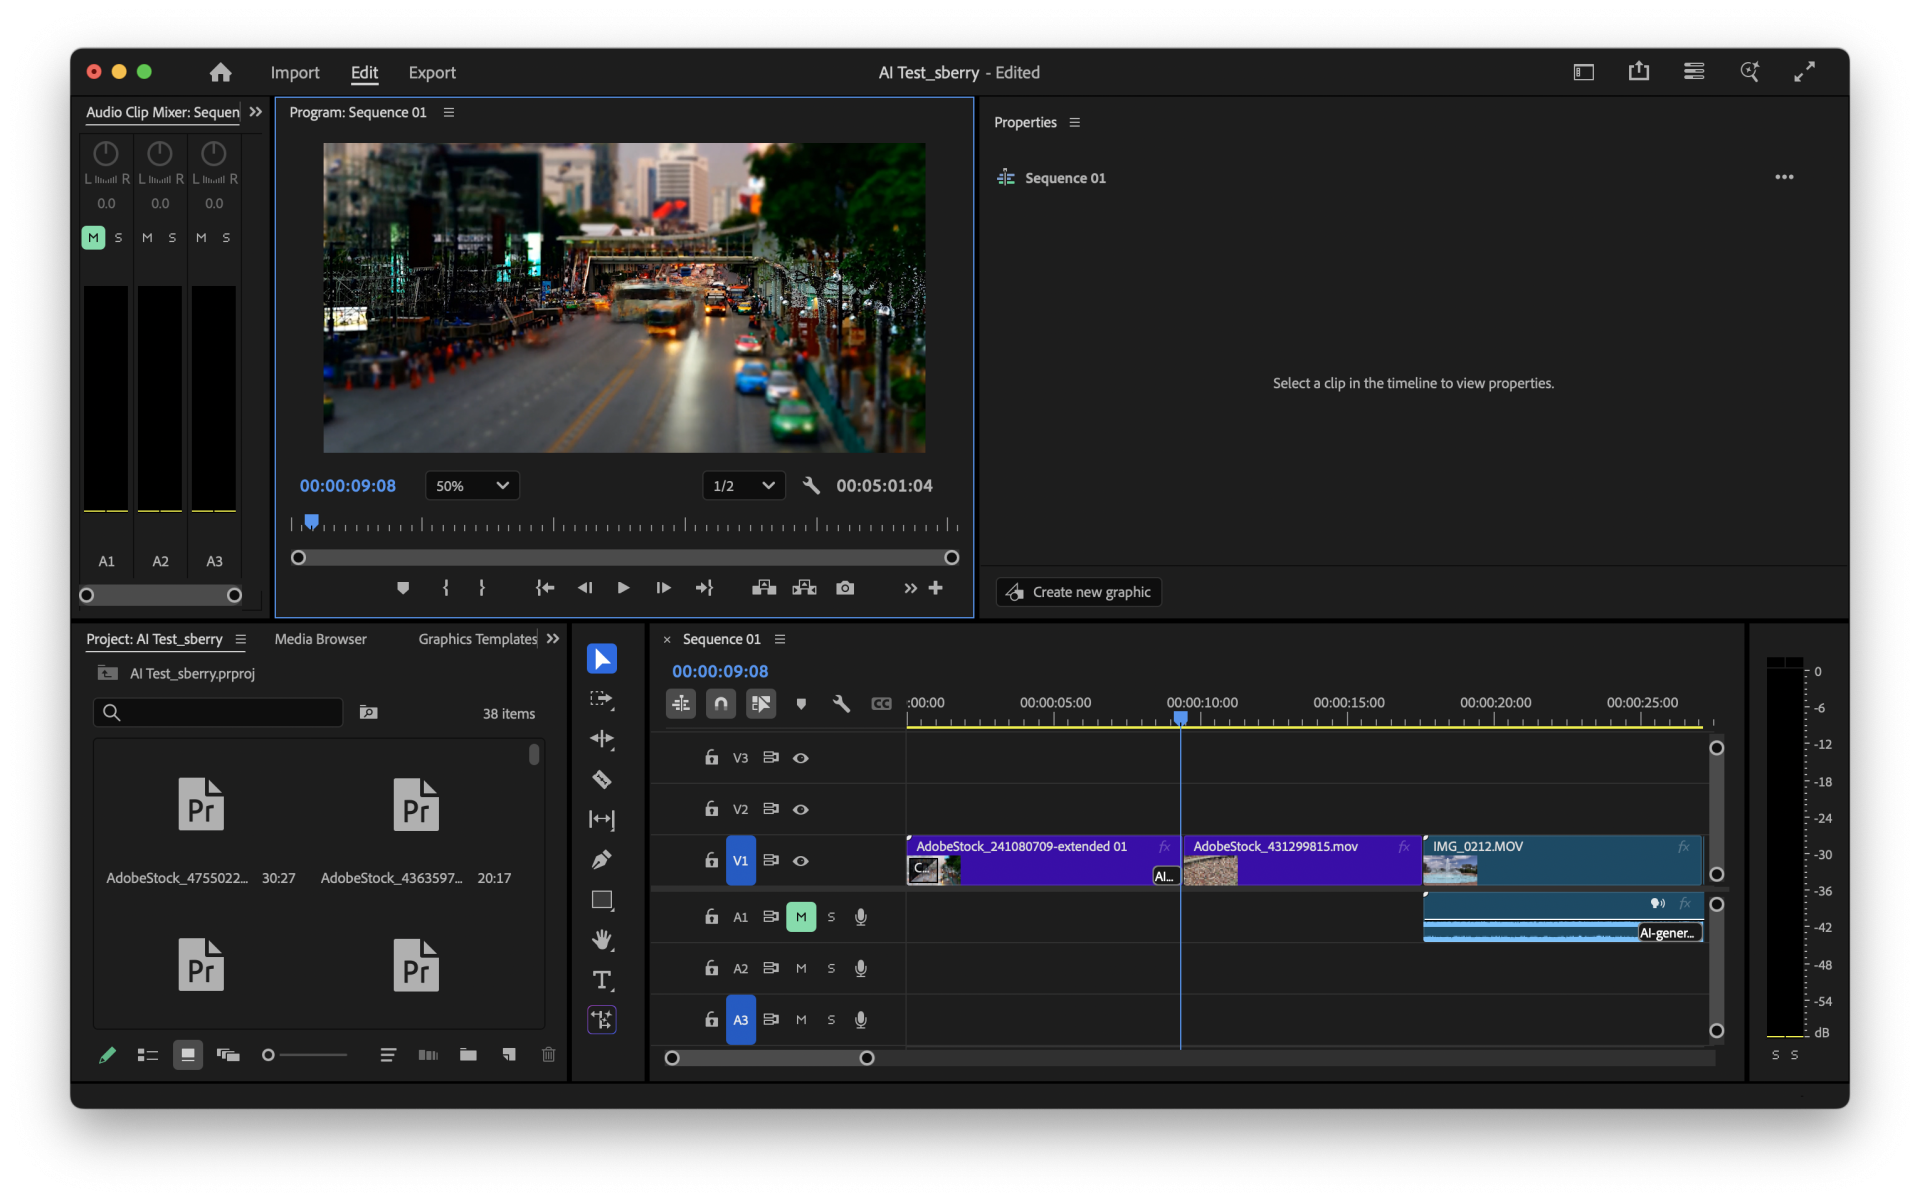
Task: Open the 1/2 playback resolution dropdown
Action: point(742,485)
